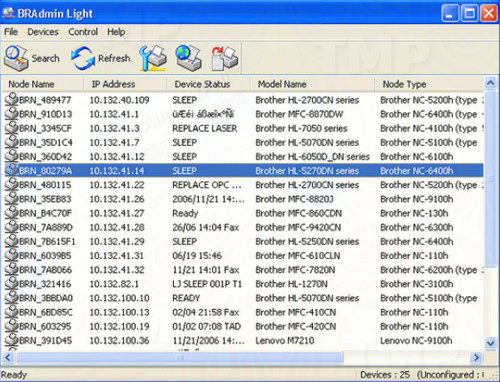The height and width of the screenshot is (382, 500).
Task: Select the printer icon for BRN_7AB066
Action: pyautogui.click(x=11, y=269)
